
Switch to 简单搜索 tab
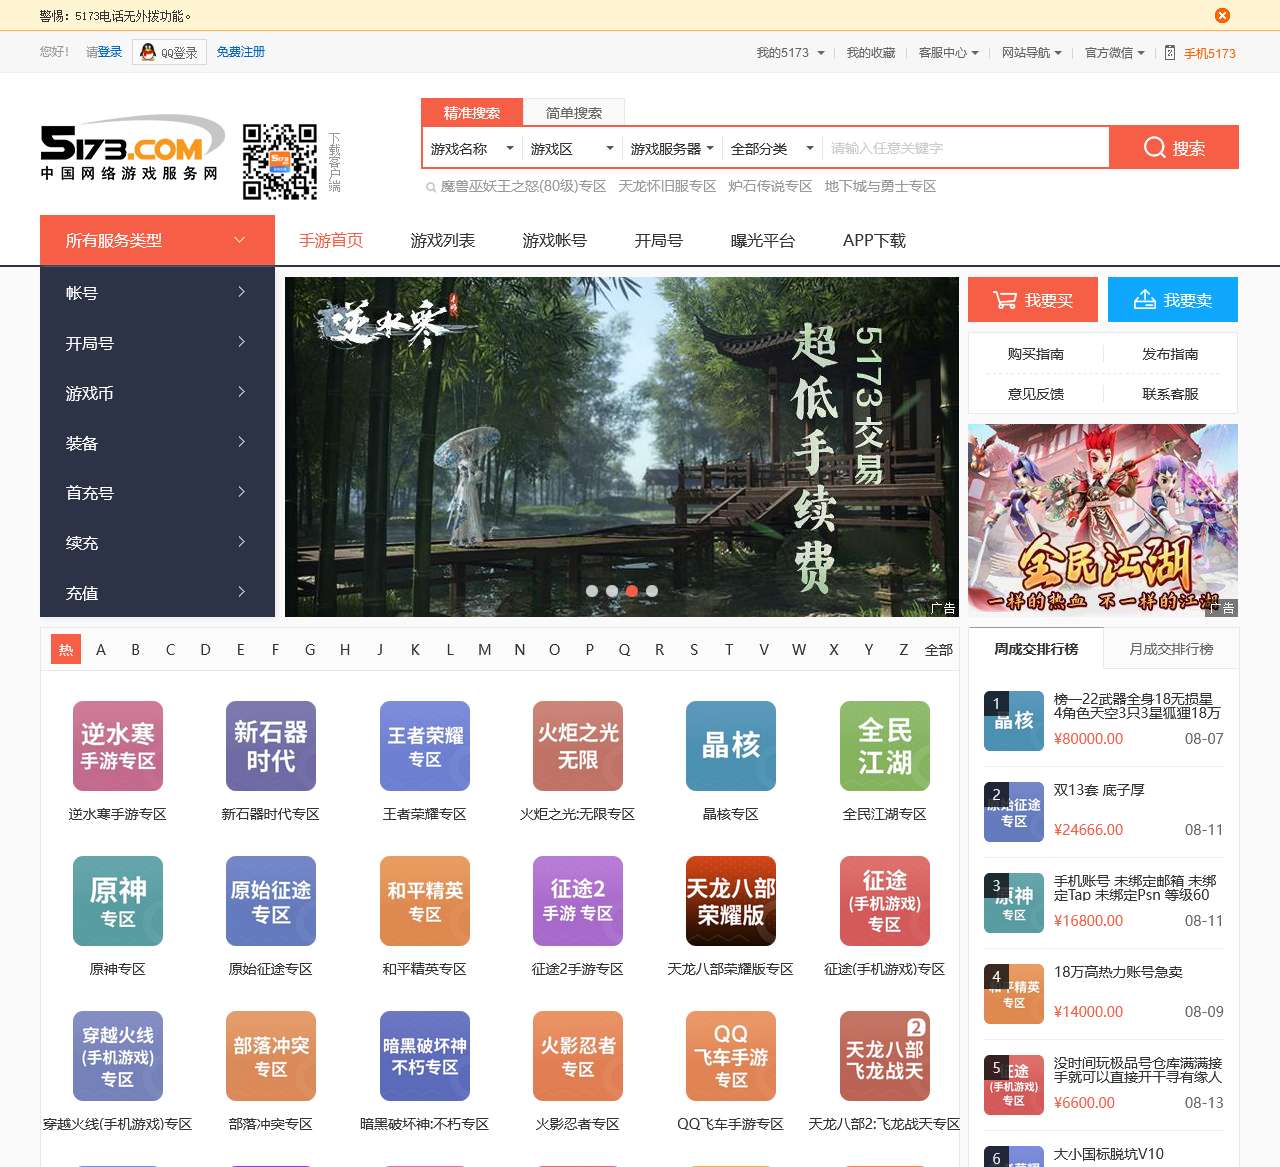click(x=574, y=113)
